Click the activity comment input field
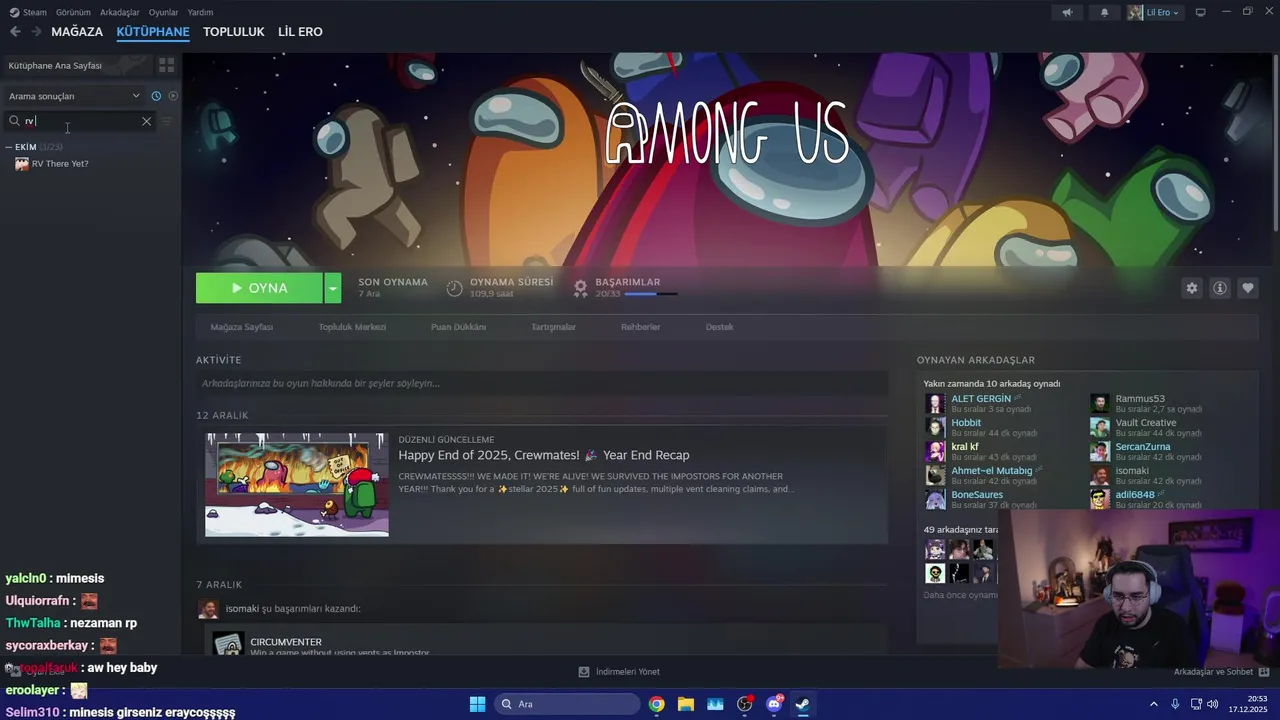This screenshot has width=1280, height=720. (x=542, y=383)
